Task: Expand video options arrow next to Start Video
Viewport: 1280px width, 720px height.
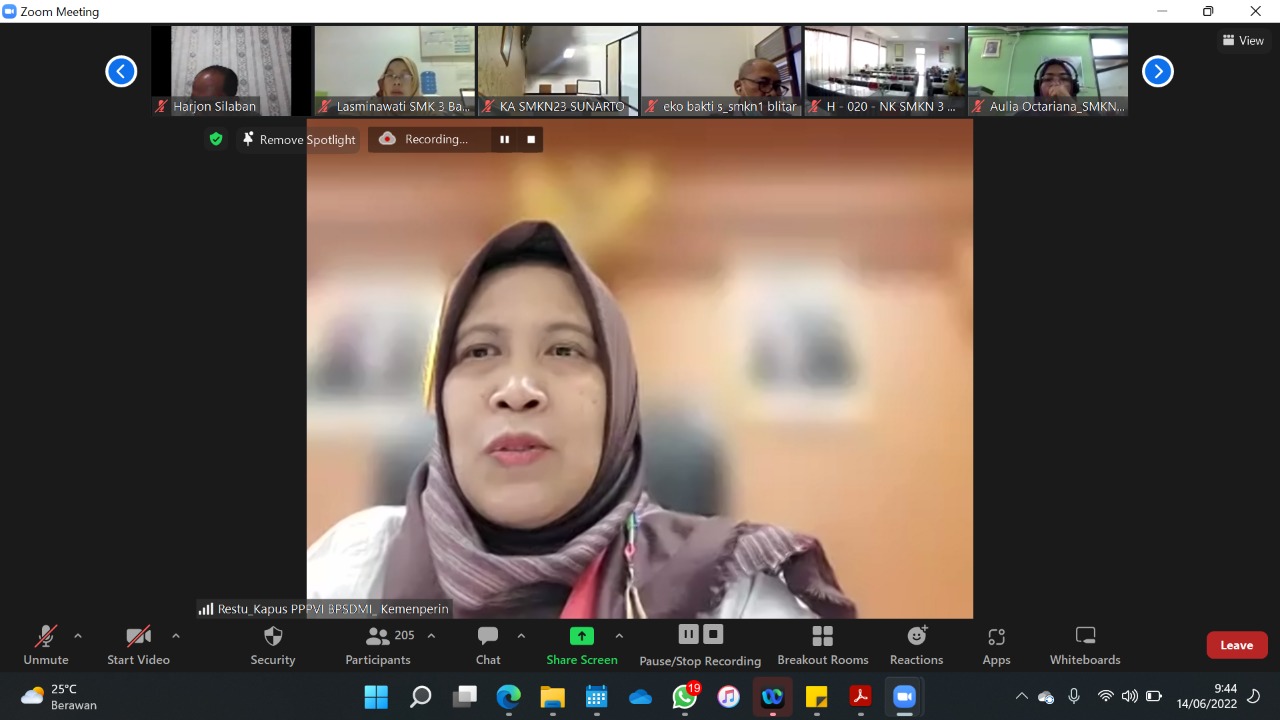Action: (176, 636)
